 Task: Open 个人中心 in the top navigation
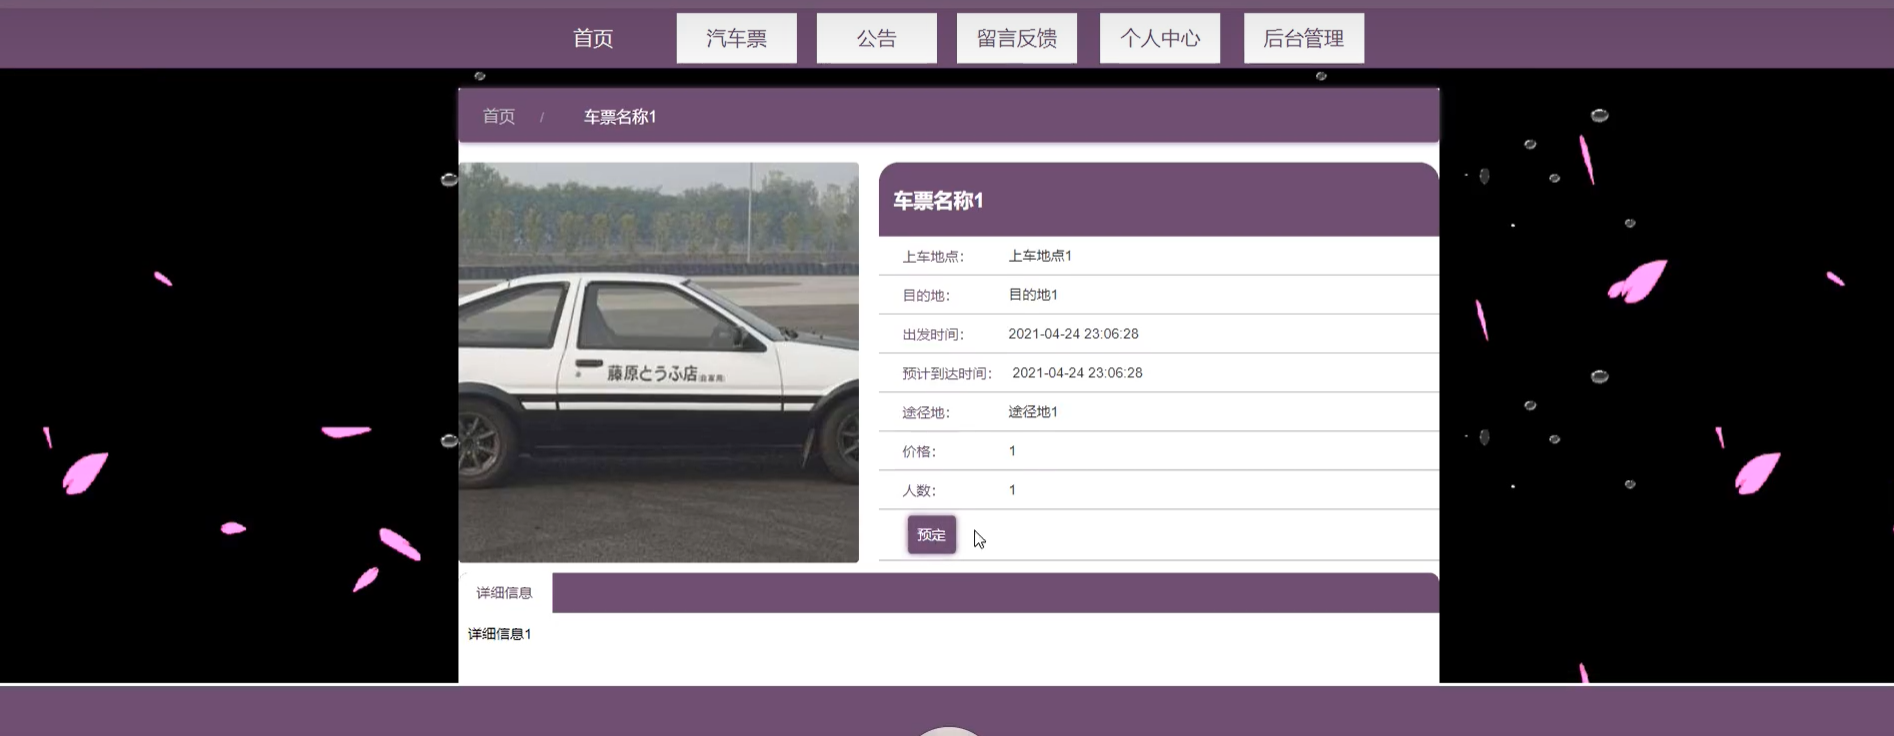1160,38
